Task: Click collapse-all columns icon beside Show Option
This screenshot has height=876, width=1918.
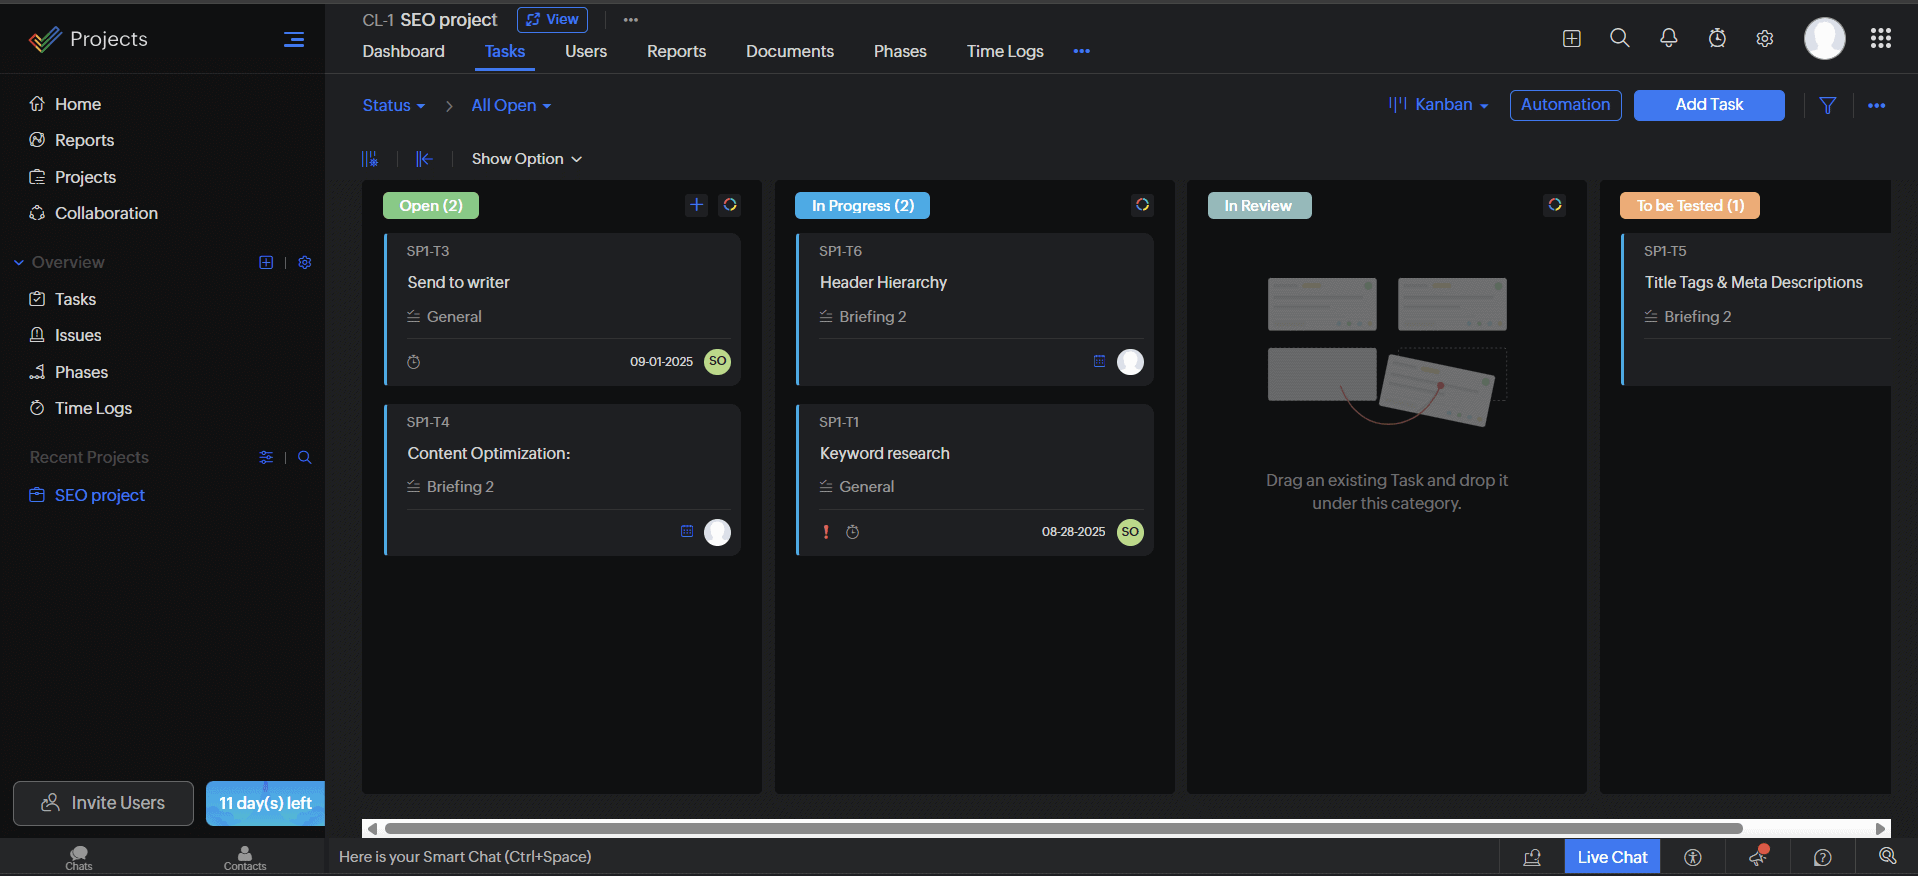Action: click(x=424, y=159)
